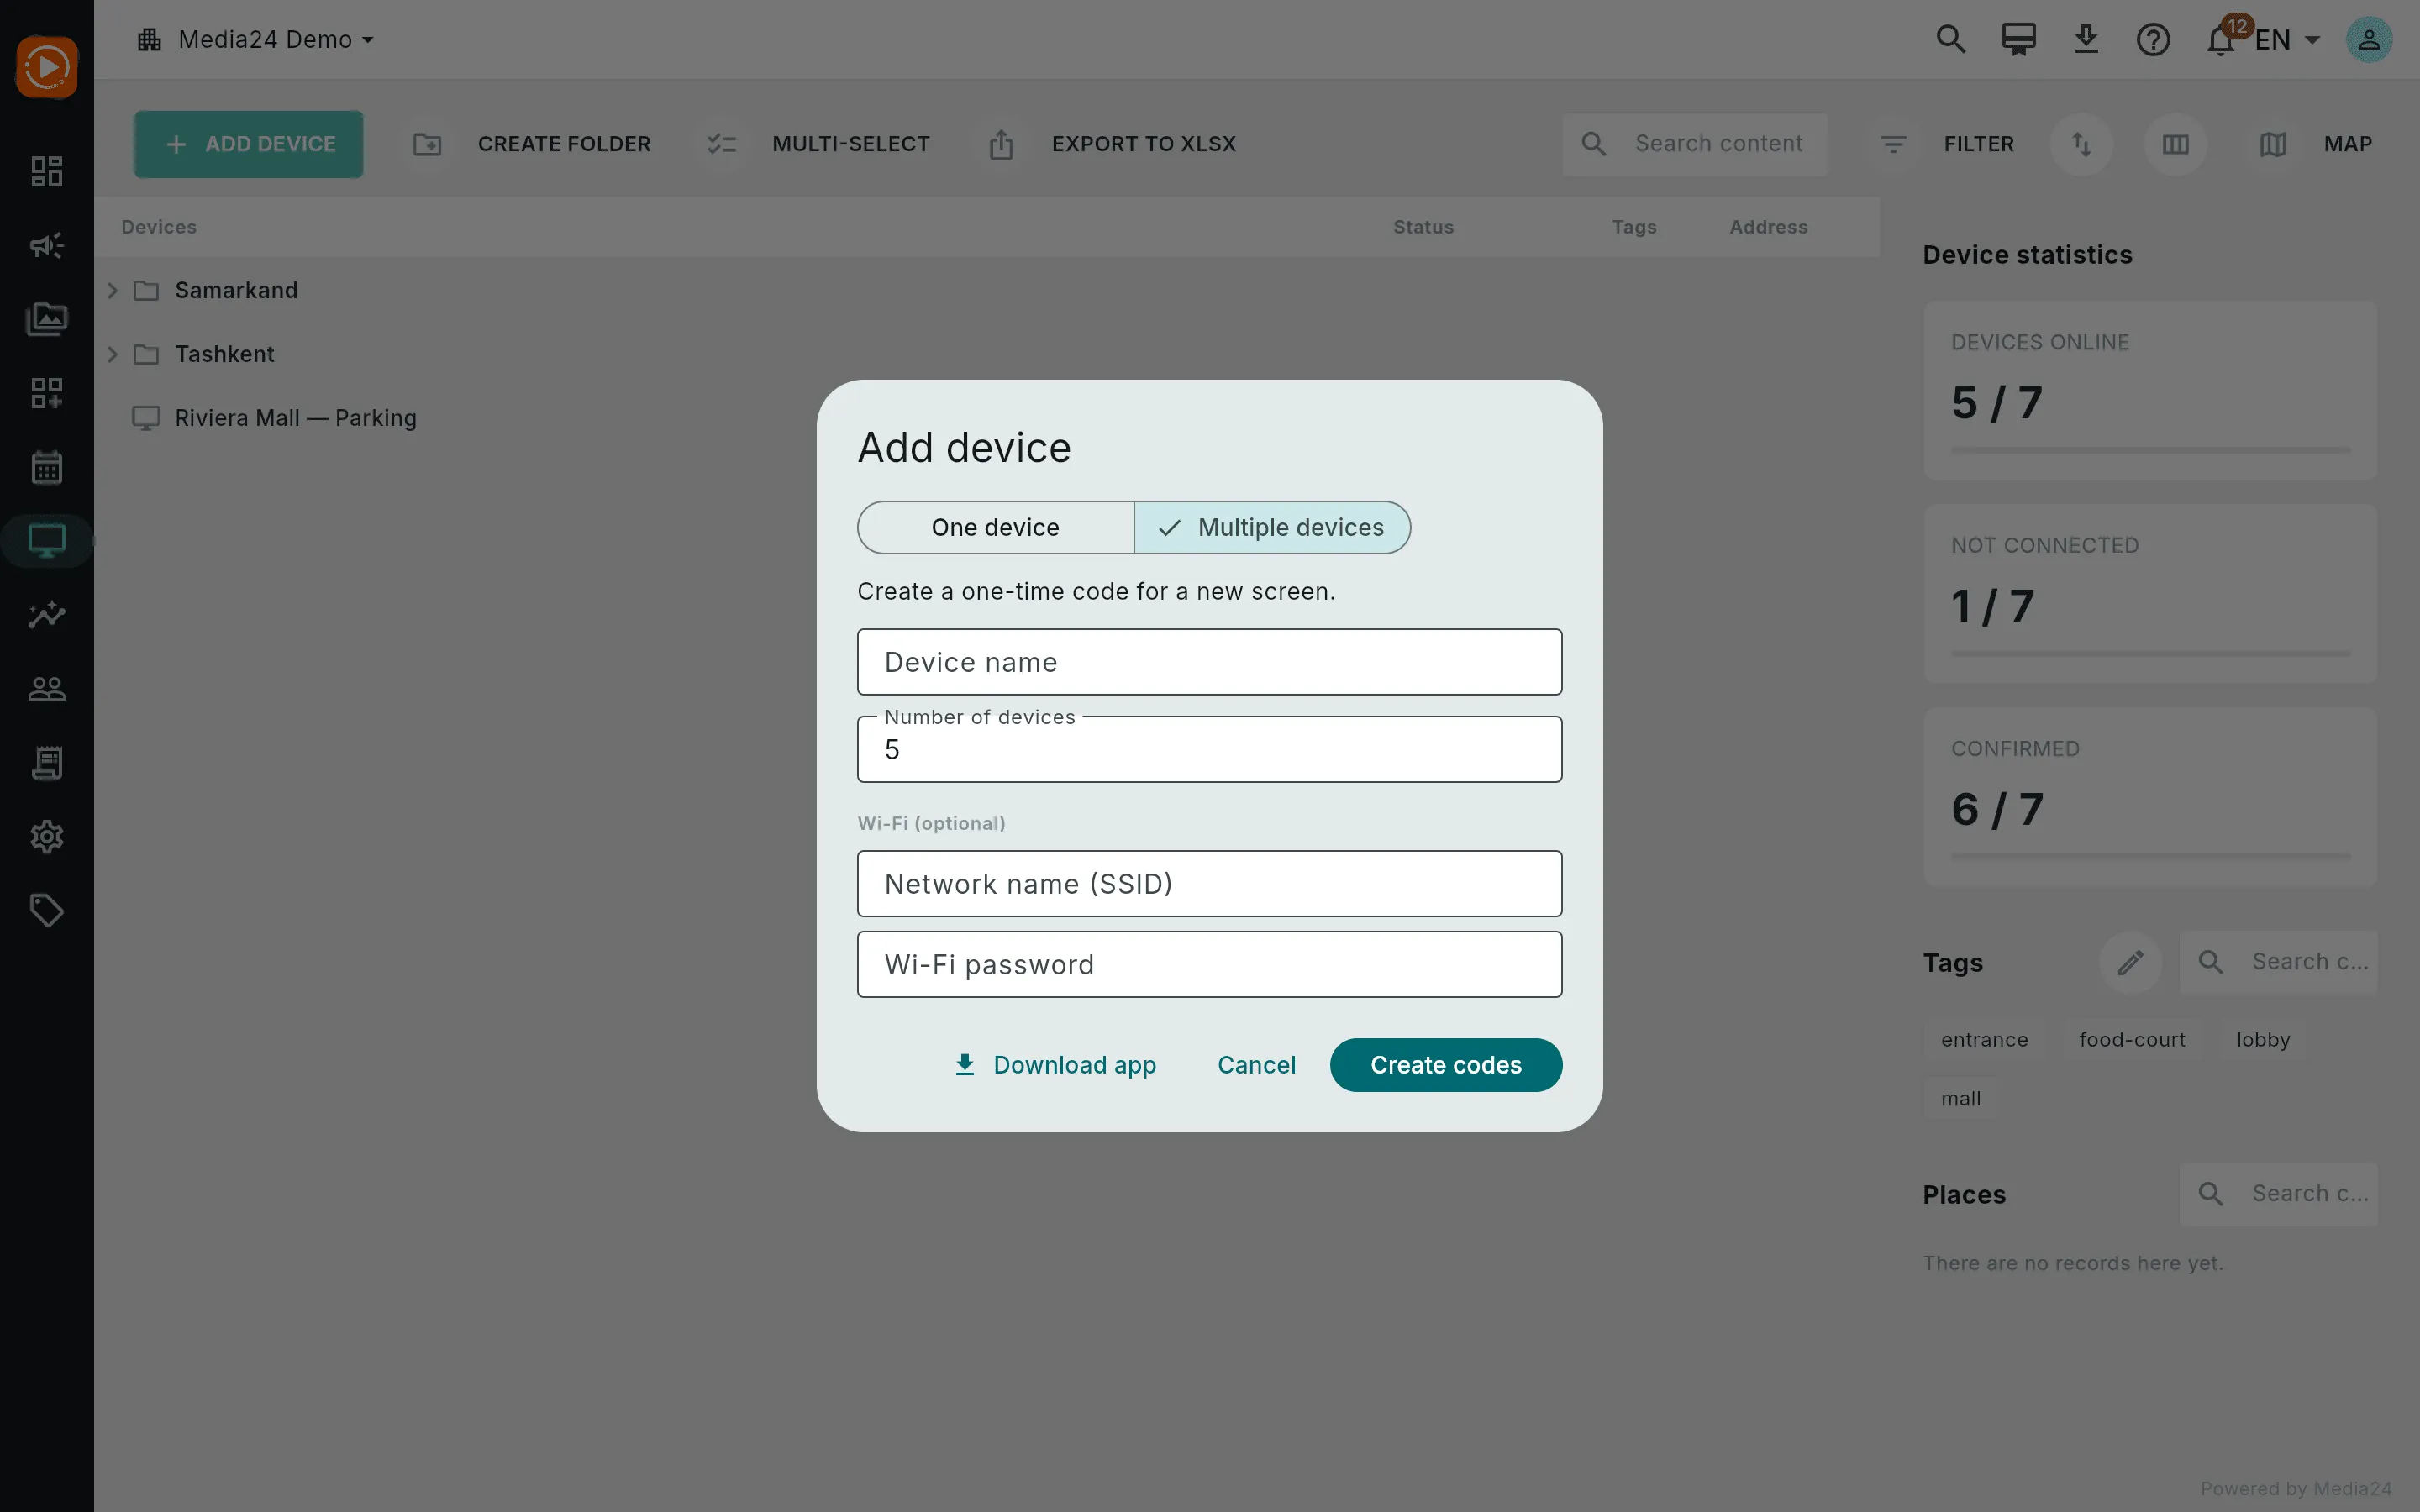2420x1512 pixels.
Task: Edit tags using the pencil icon
Action: coord(2130,962)
